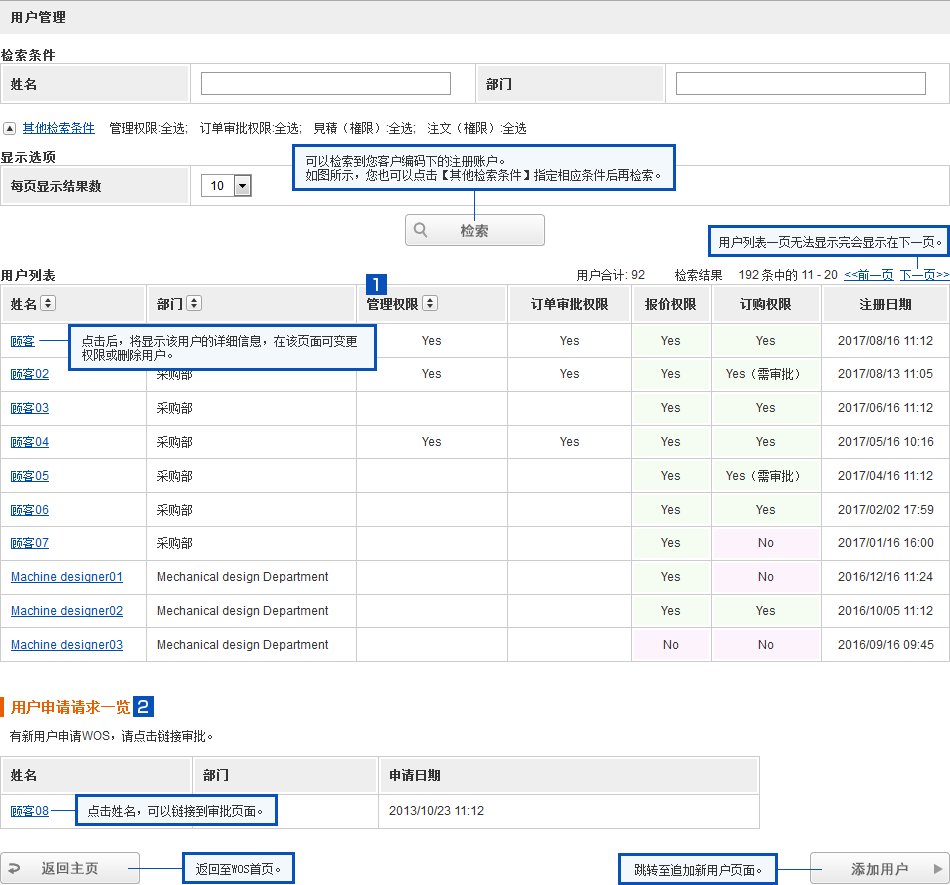
Task: Click the 报价权限 column header
Action: click(x=671, y=304)
